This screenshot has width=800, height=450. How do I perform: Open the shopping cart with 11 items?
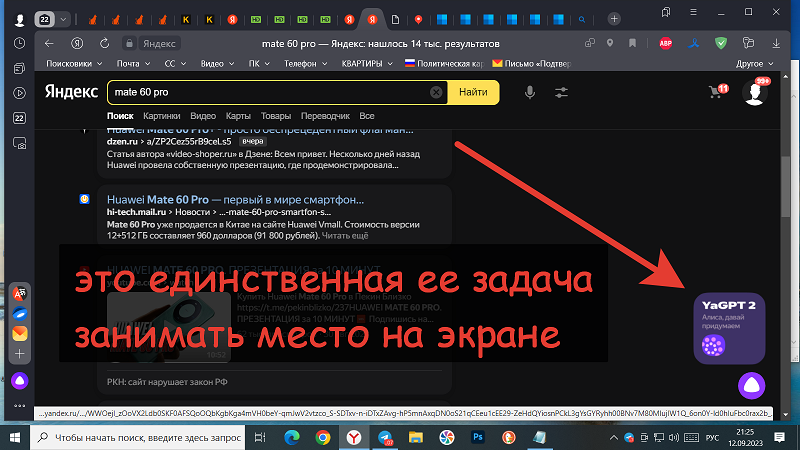coord(718,91)
